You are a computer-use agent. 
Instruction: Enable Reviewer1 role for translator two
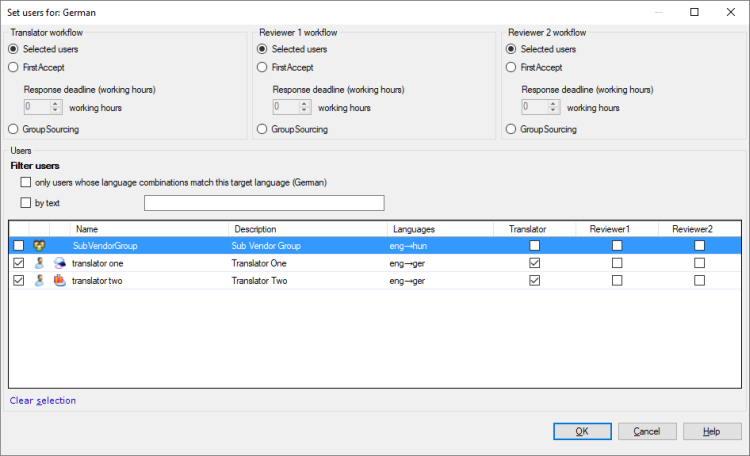(x=617, y=281)
